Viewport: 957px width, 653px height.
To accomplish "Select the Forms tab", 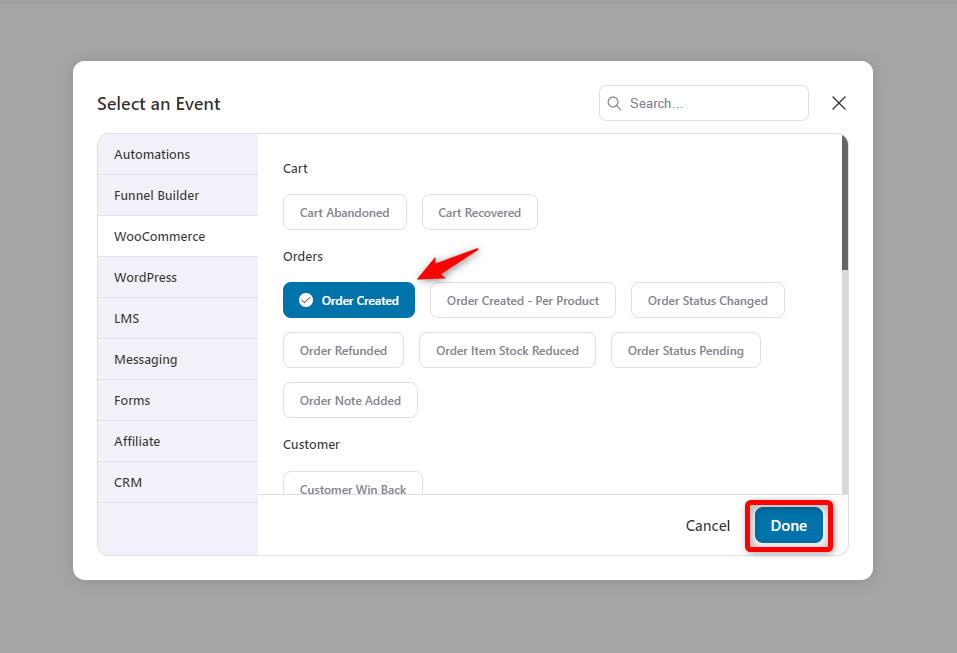I will pos(178,400).
